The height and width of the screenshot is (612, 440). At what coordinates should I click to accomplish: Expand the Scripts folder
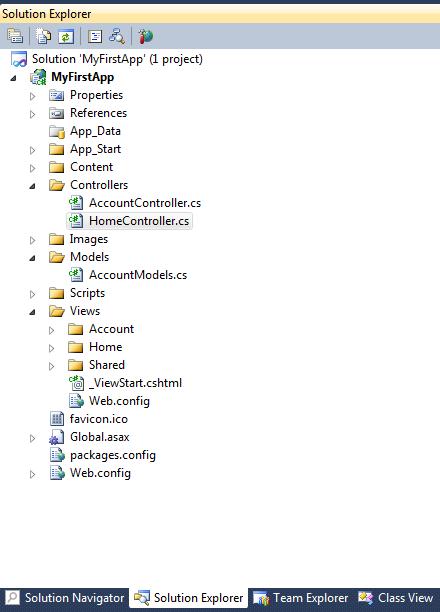pos(33,294)
